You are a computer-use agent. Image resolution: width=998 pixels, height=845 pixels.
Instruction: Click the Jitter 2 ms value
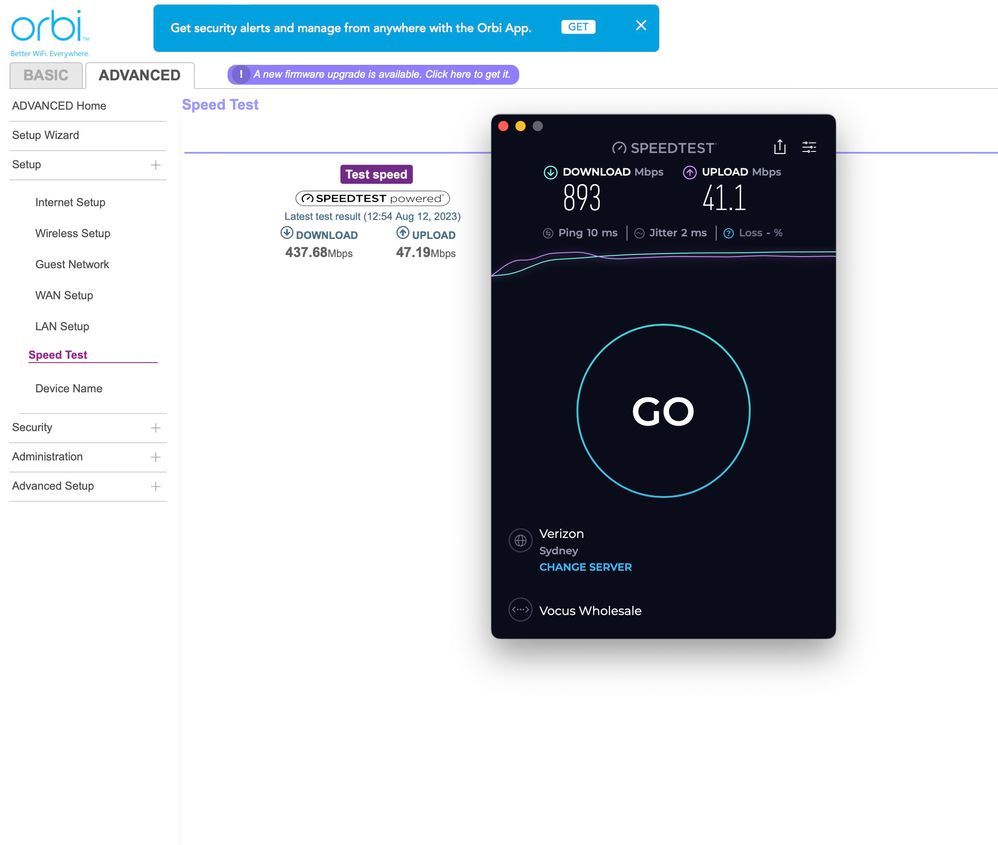[x=678, y=233]
